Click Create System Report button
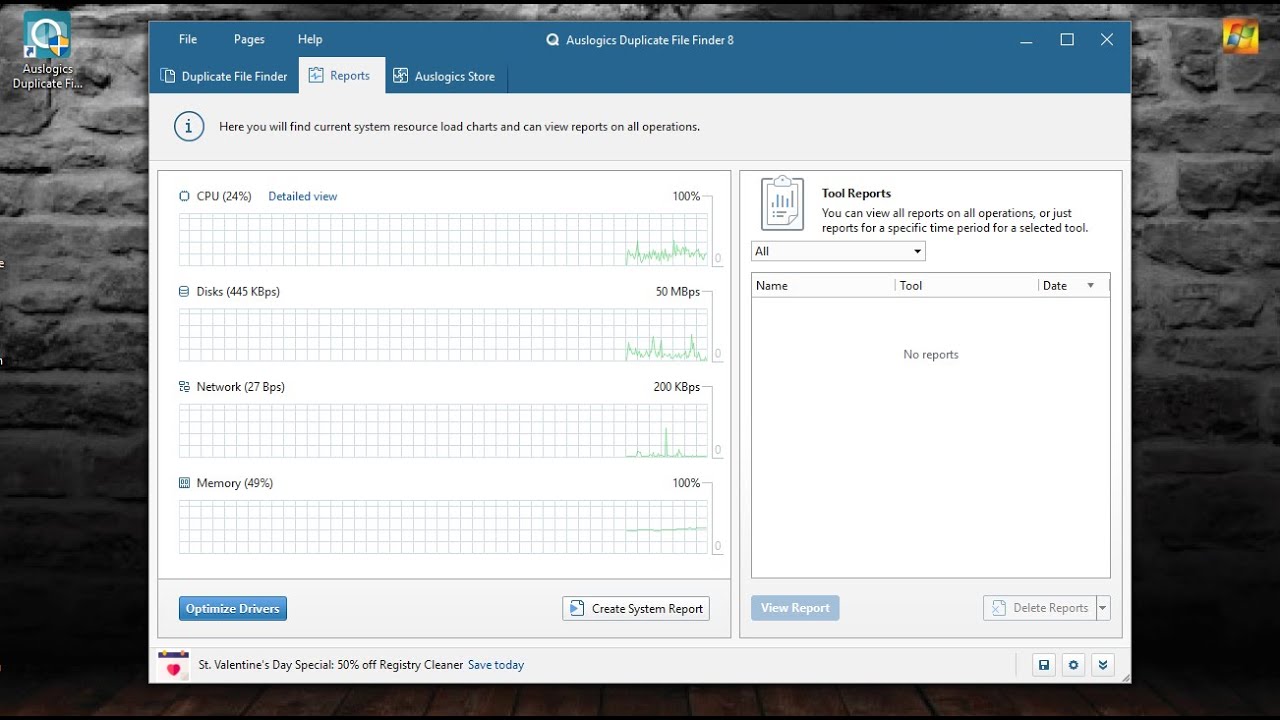Screen dimensions: 1280x720 (x=636, y=608)
